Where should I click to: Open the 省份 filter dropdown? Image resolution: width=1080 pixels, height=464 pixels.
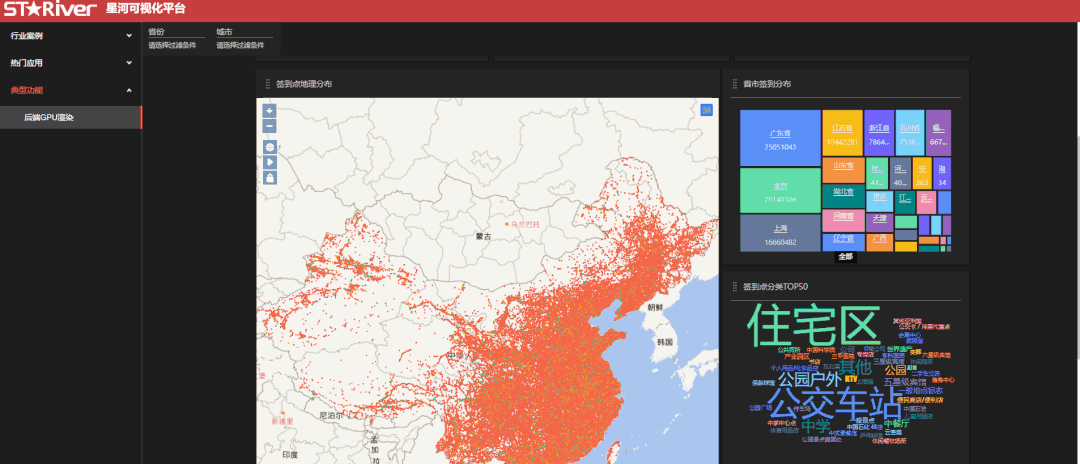(176, 45)
